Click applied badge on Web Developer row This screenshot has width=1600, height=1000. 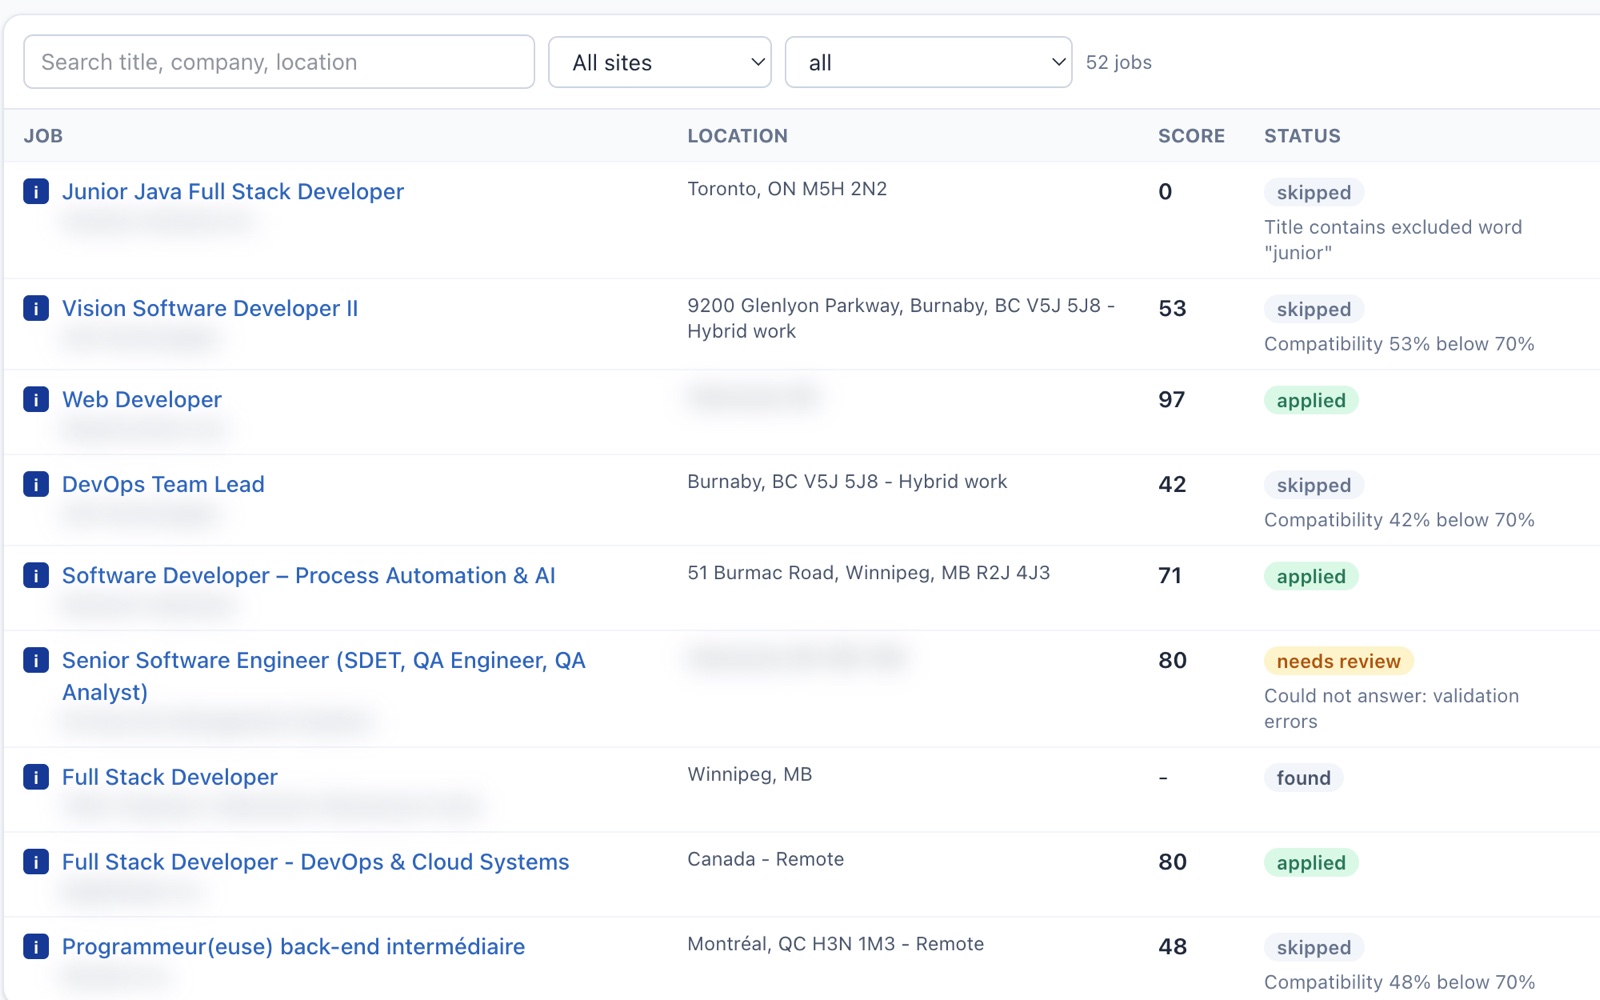[1311, 400]
